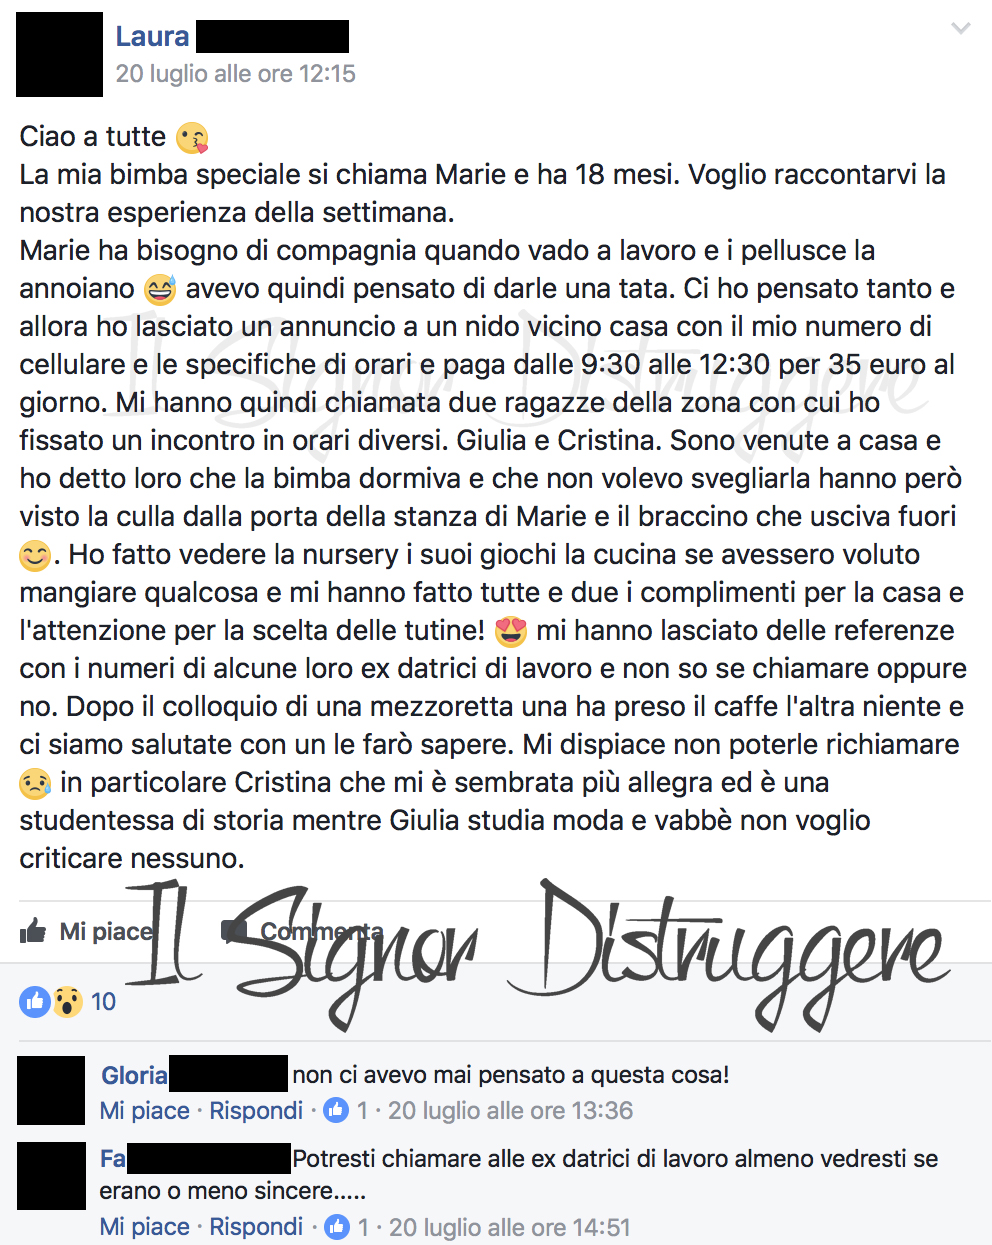Open the profile name starting with Fa
992x1245 pixels.
click(113, 1159)
